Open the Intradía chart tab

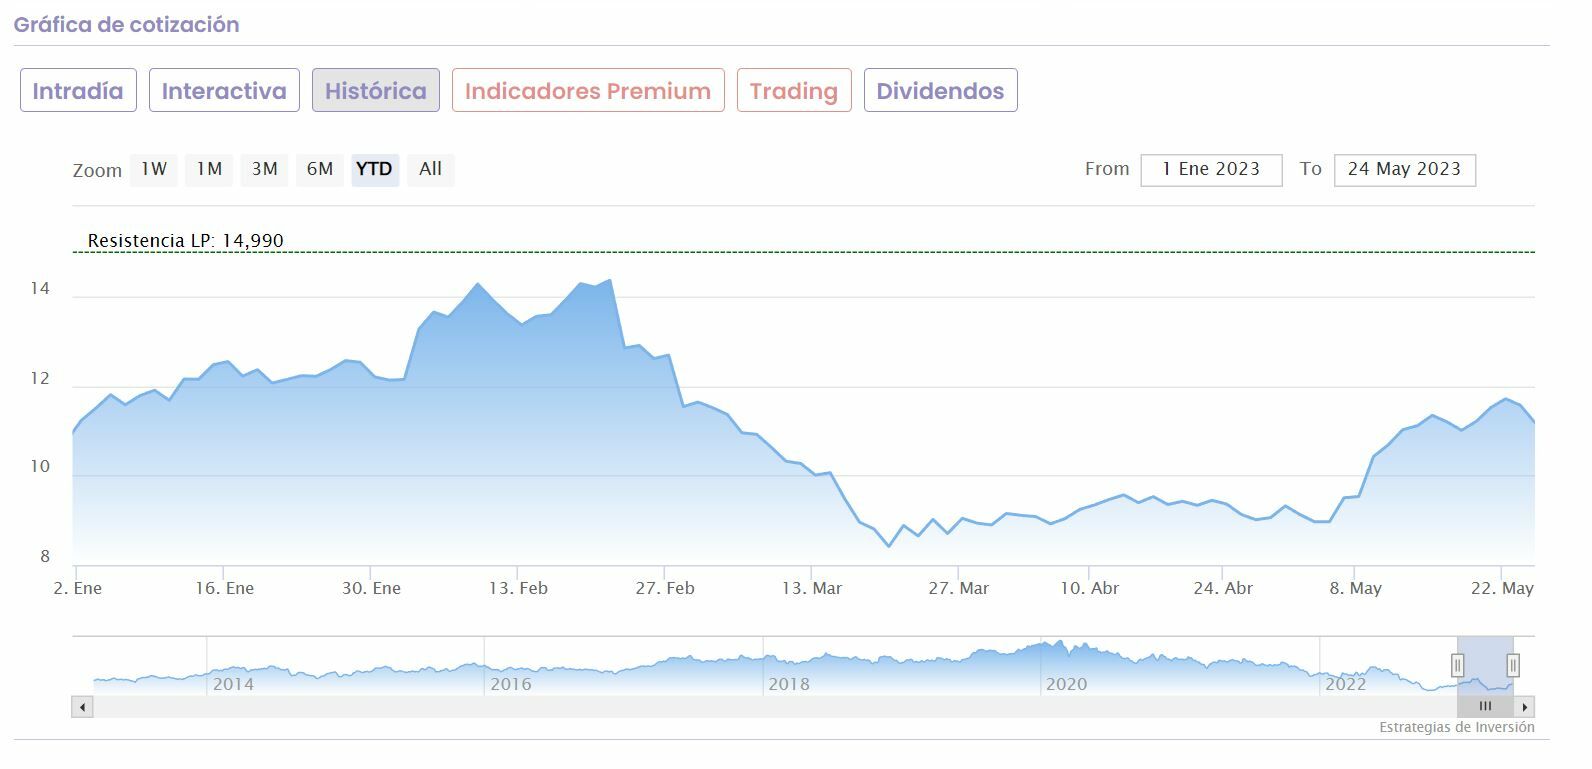point(78,91)
